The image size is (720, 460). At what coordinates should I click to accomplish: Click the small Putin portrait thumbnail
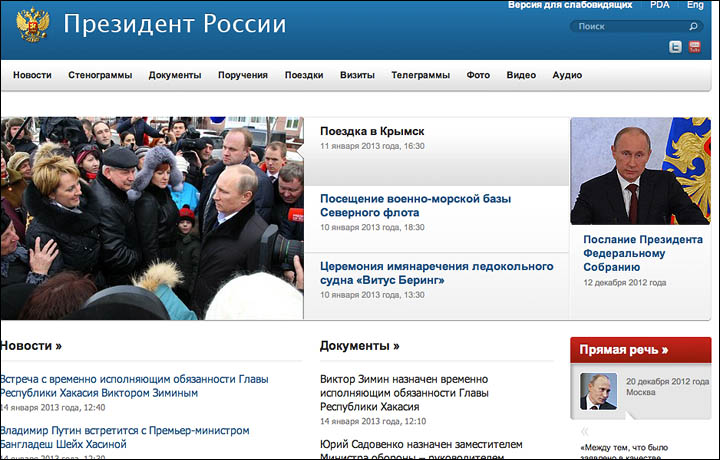(x=599, y=391)
